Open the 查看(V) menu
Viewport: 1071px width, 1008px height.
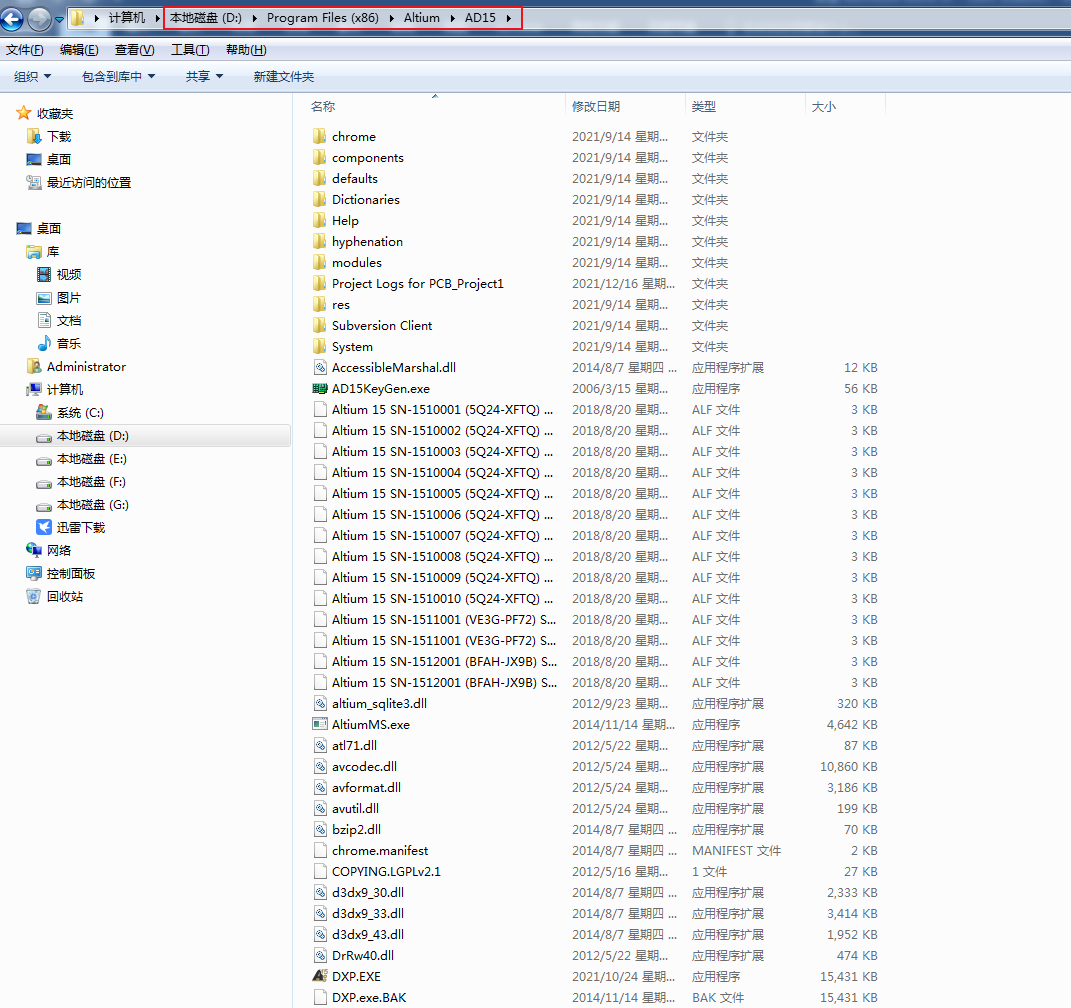[135, 50]
